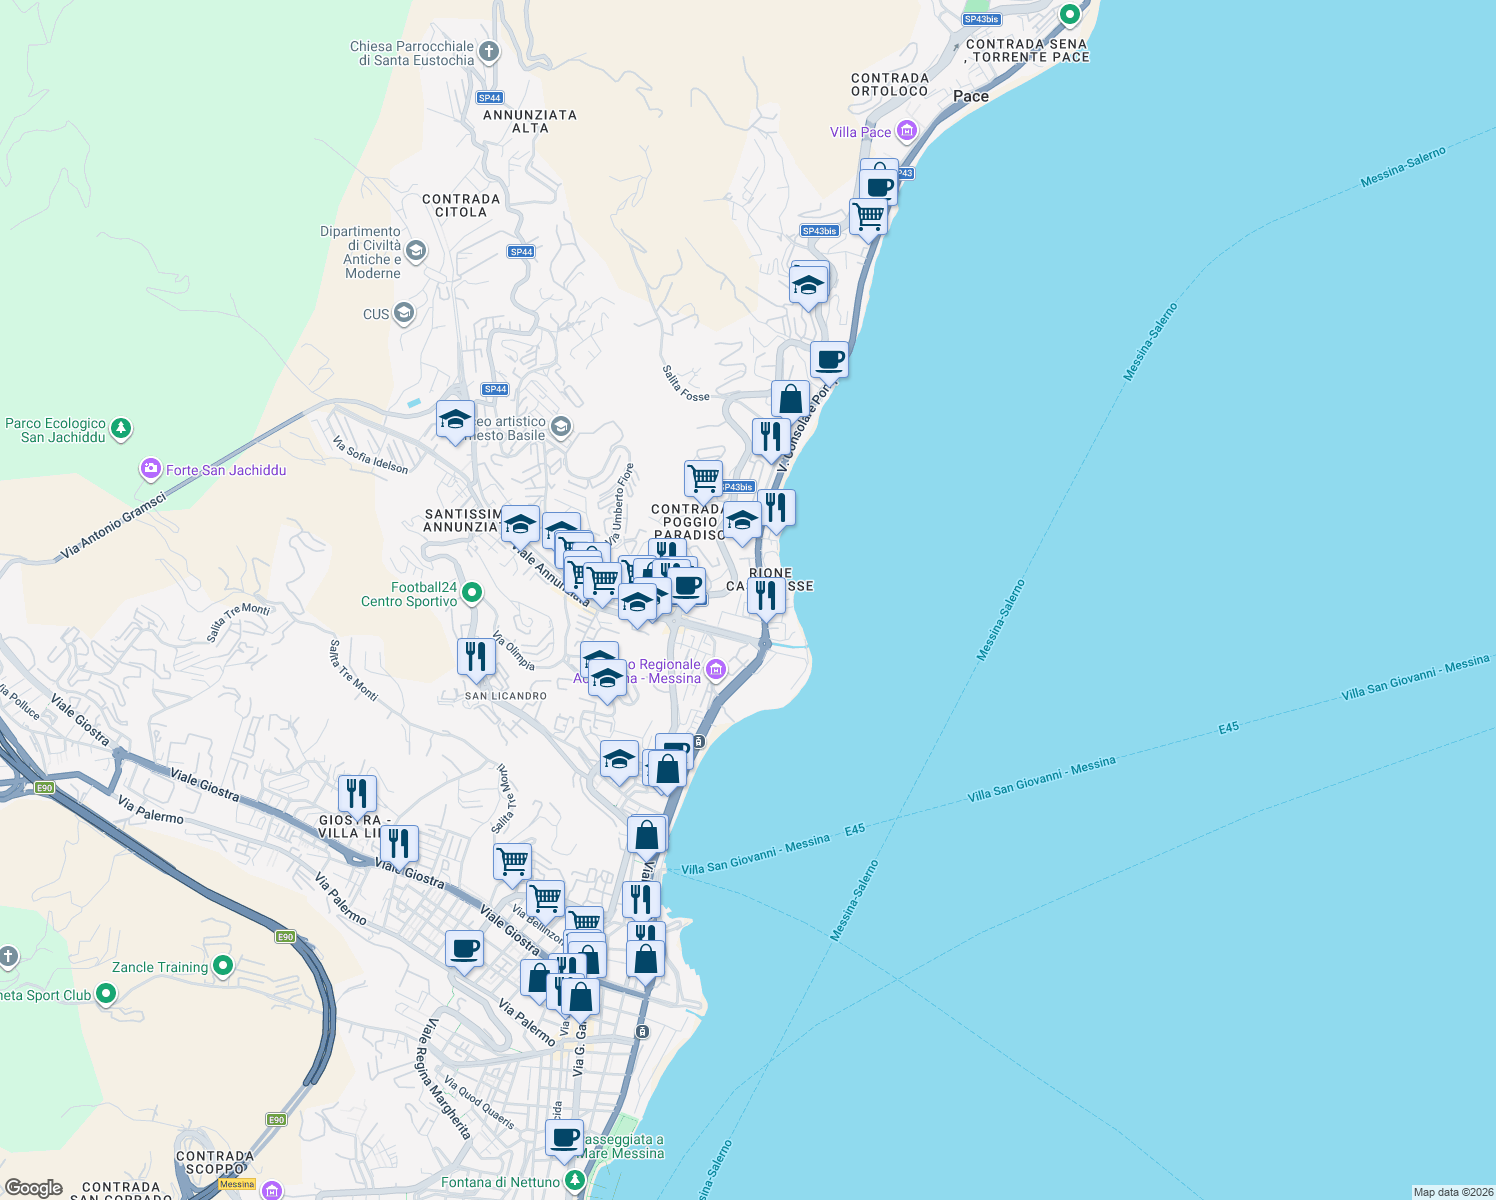Select the shopping bag pin on the waterfront
Image resolution: width=1496 pixels, height=1200 pixels.
pyautogui.click(x=646, y=833)
